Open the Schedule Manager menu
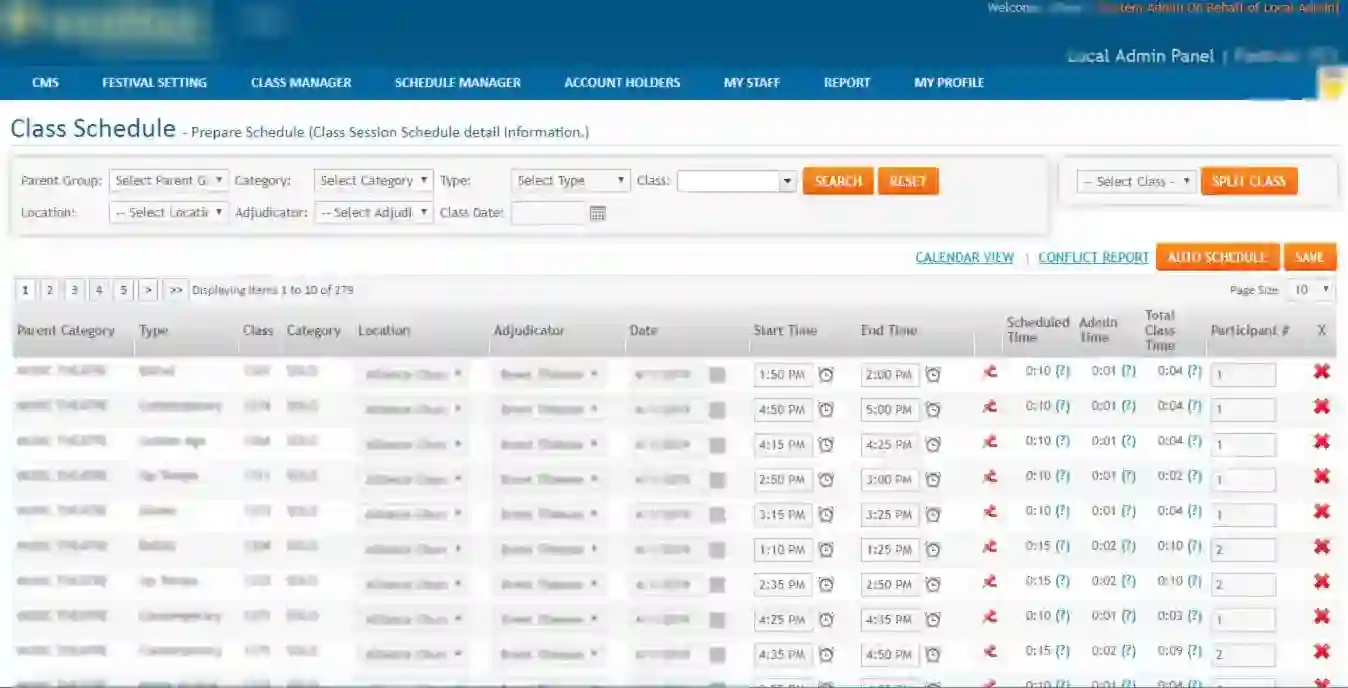The width and height of the screenshot is (1348, 688). click(457, 83)
